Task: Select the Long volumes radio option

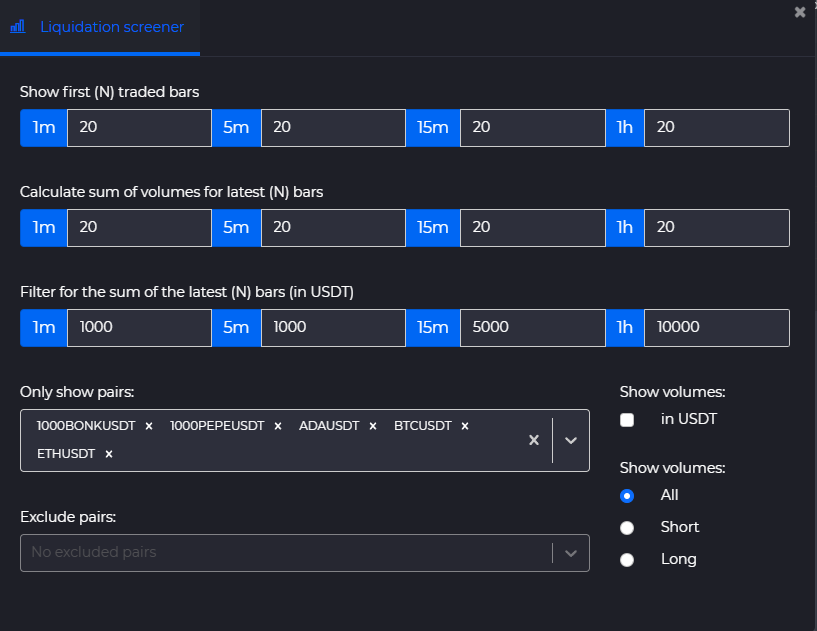Action: coord(627,560)
